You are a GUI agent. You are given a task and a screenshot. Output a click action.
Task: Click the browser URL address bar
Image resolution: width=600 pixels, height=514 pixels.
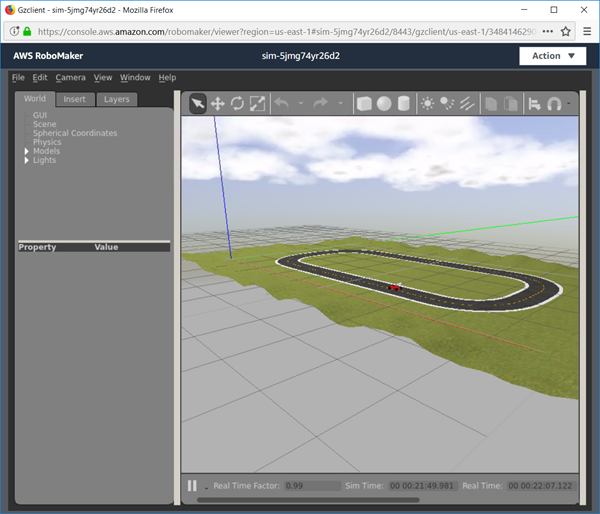(x=280, y=31)
